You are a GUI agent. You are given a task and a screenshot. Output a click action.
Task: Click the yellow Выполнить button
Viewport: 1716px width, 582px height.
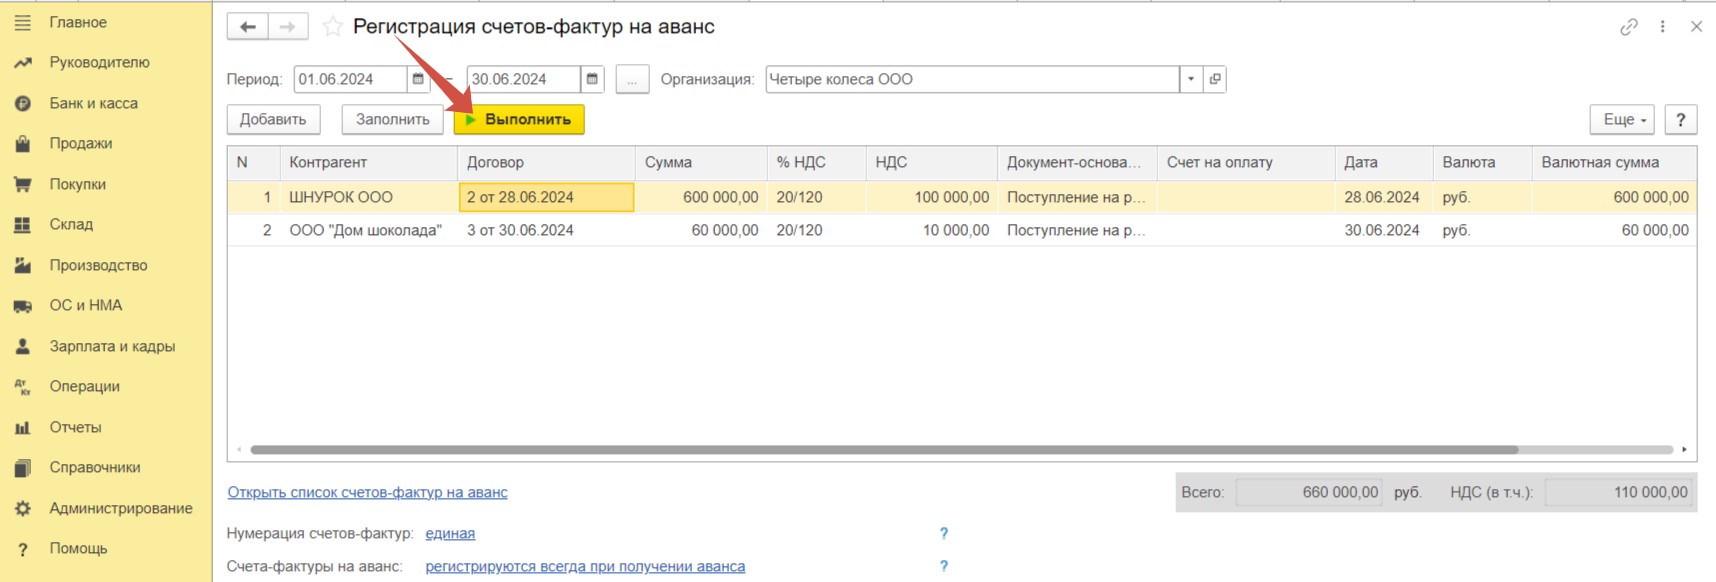519,119
